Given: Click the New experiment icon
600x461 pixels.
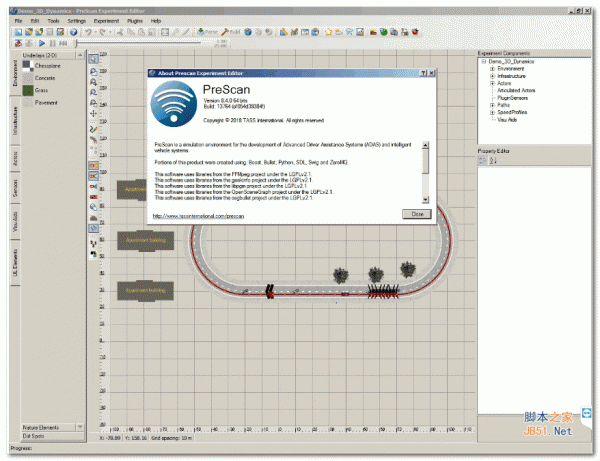Looking at the screenshot, I should (18, 32).
